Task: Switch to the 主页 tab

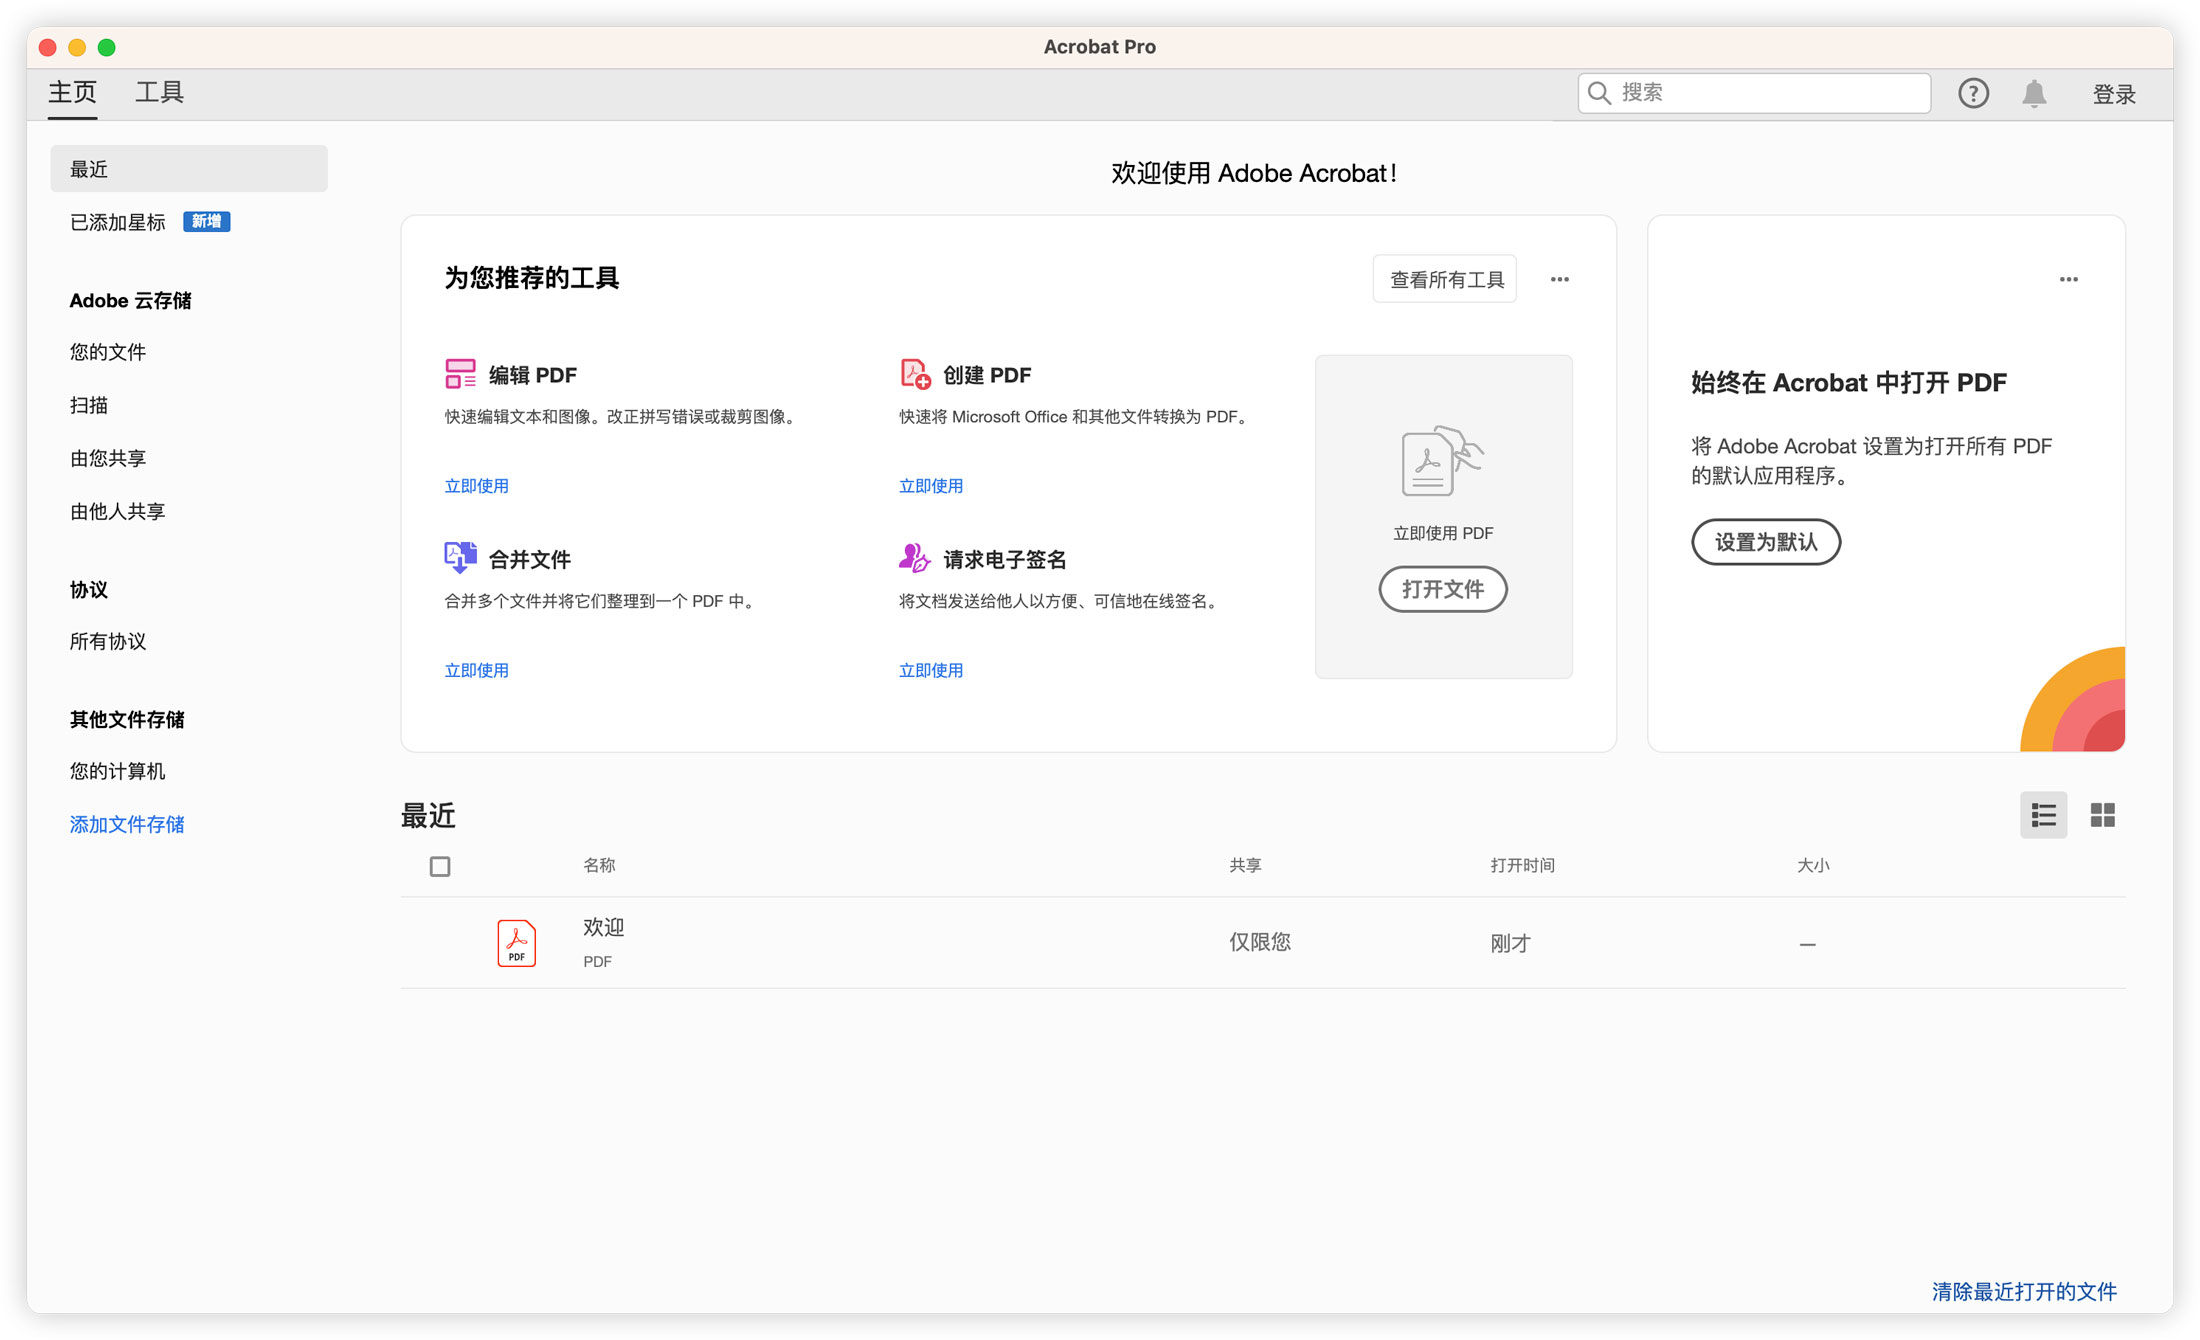Action: tap(73, 92)
